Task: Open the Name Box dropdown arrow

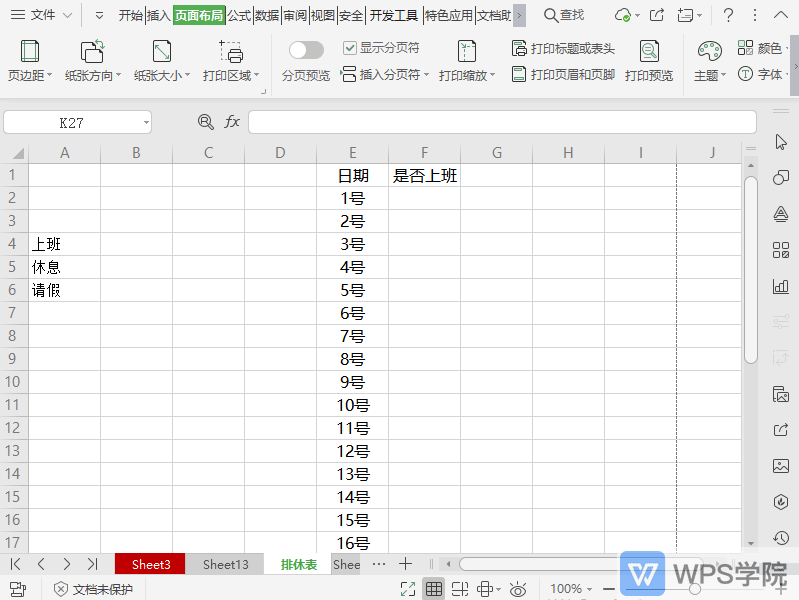Action: 146,122
